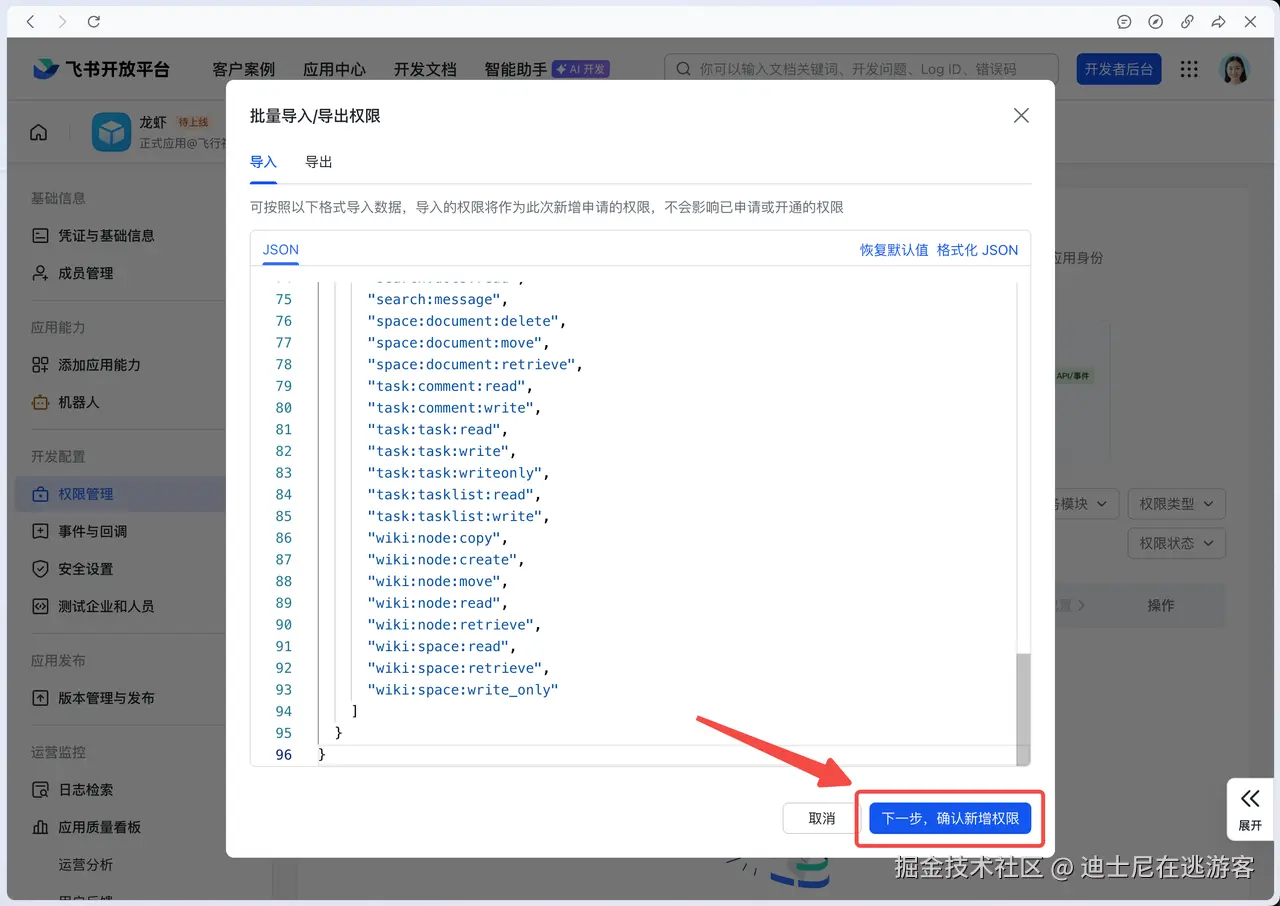1280x906 pixels.
Task: Click 下一步，确认新增权限 button
Action: pos(950,818)
